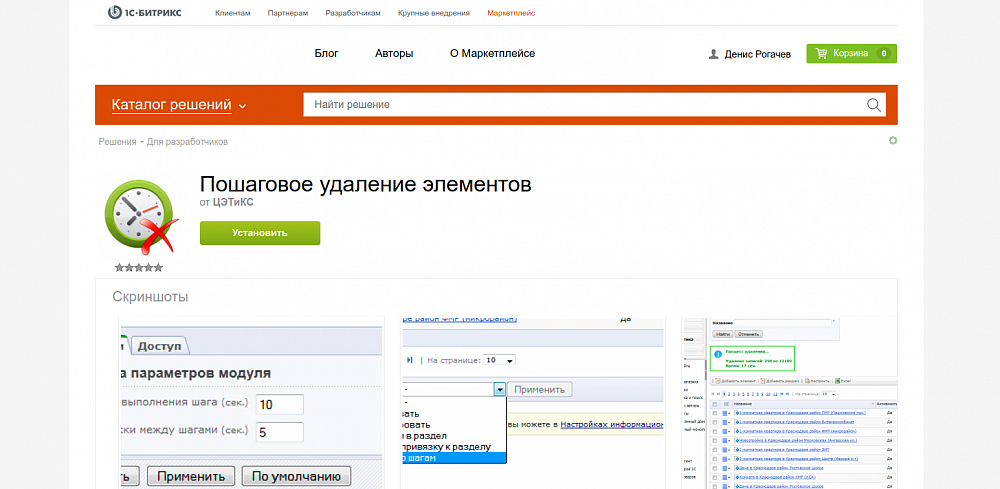Image resolution: width=1000 pixels, height=489 pixels.
Task: Go to Для разработчиков breadcrumb
Action: pyautogui.click(x=188, y=142)
